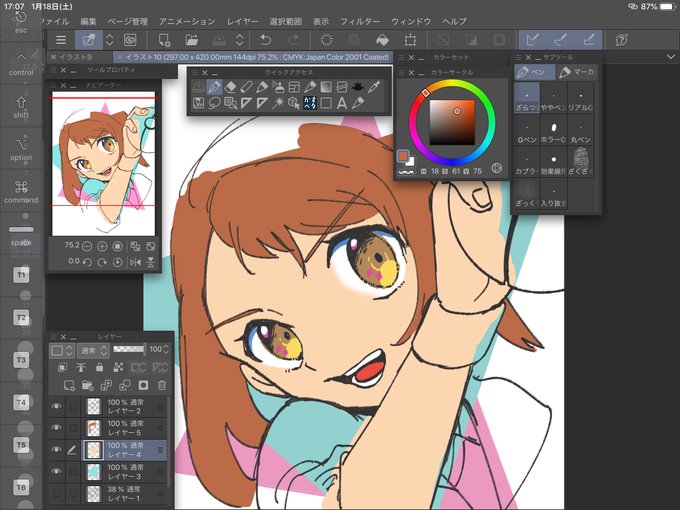Select the eyedropper in Quick Access
Image resolution: width=680 pixels, height=510 pixels.
coord(374,87)
